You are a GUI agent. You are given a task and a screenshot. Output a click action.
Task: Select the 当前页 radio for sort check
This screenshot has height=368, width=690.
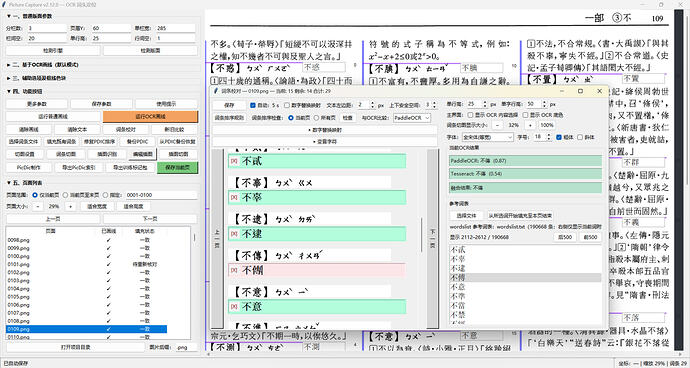(x=291, y=118)
